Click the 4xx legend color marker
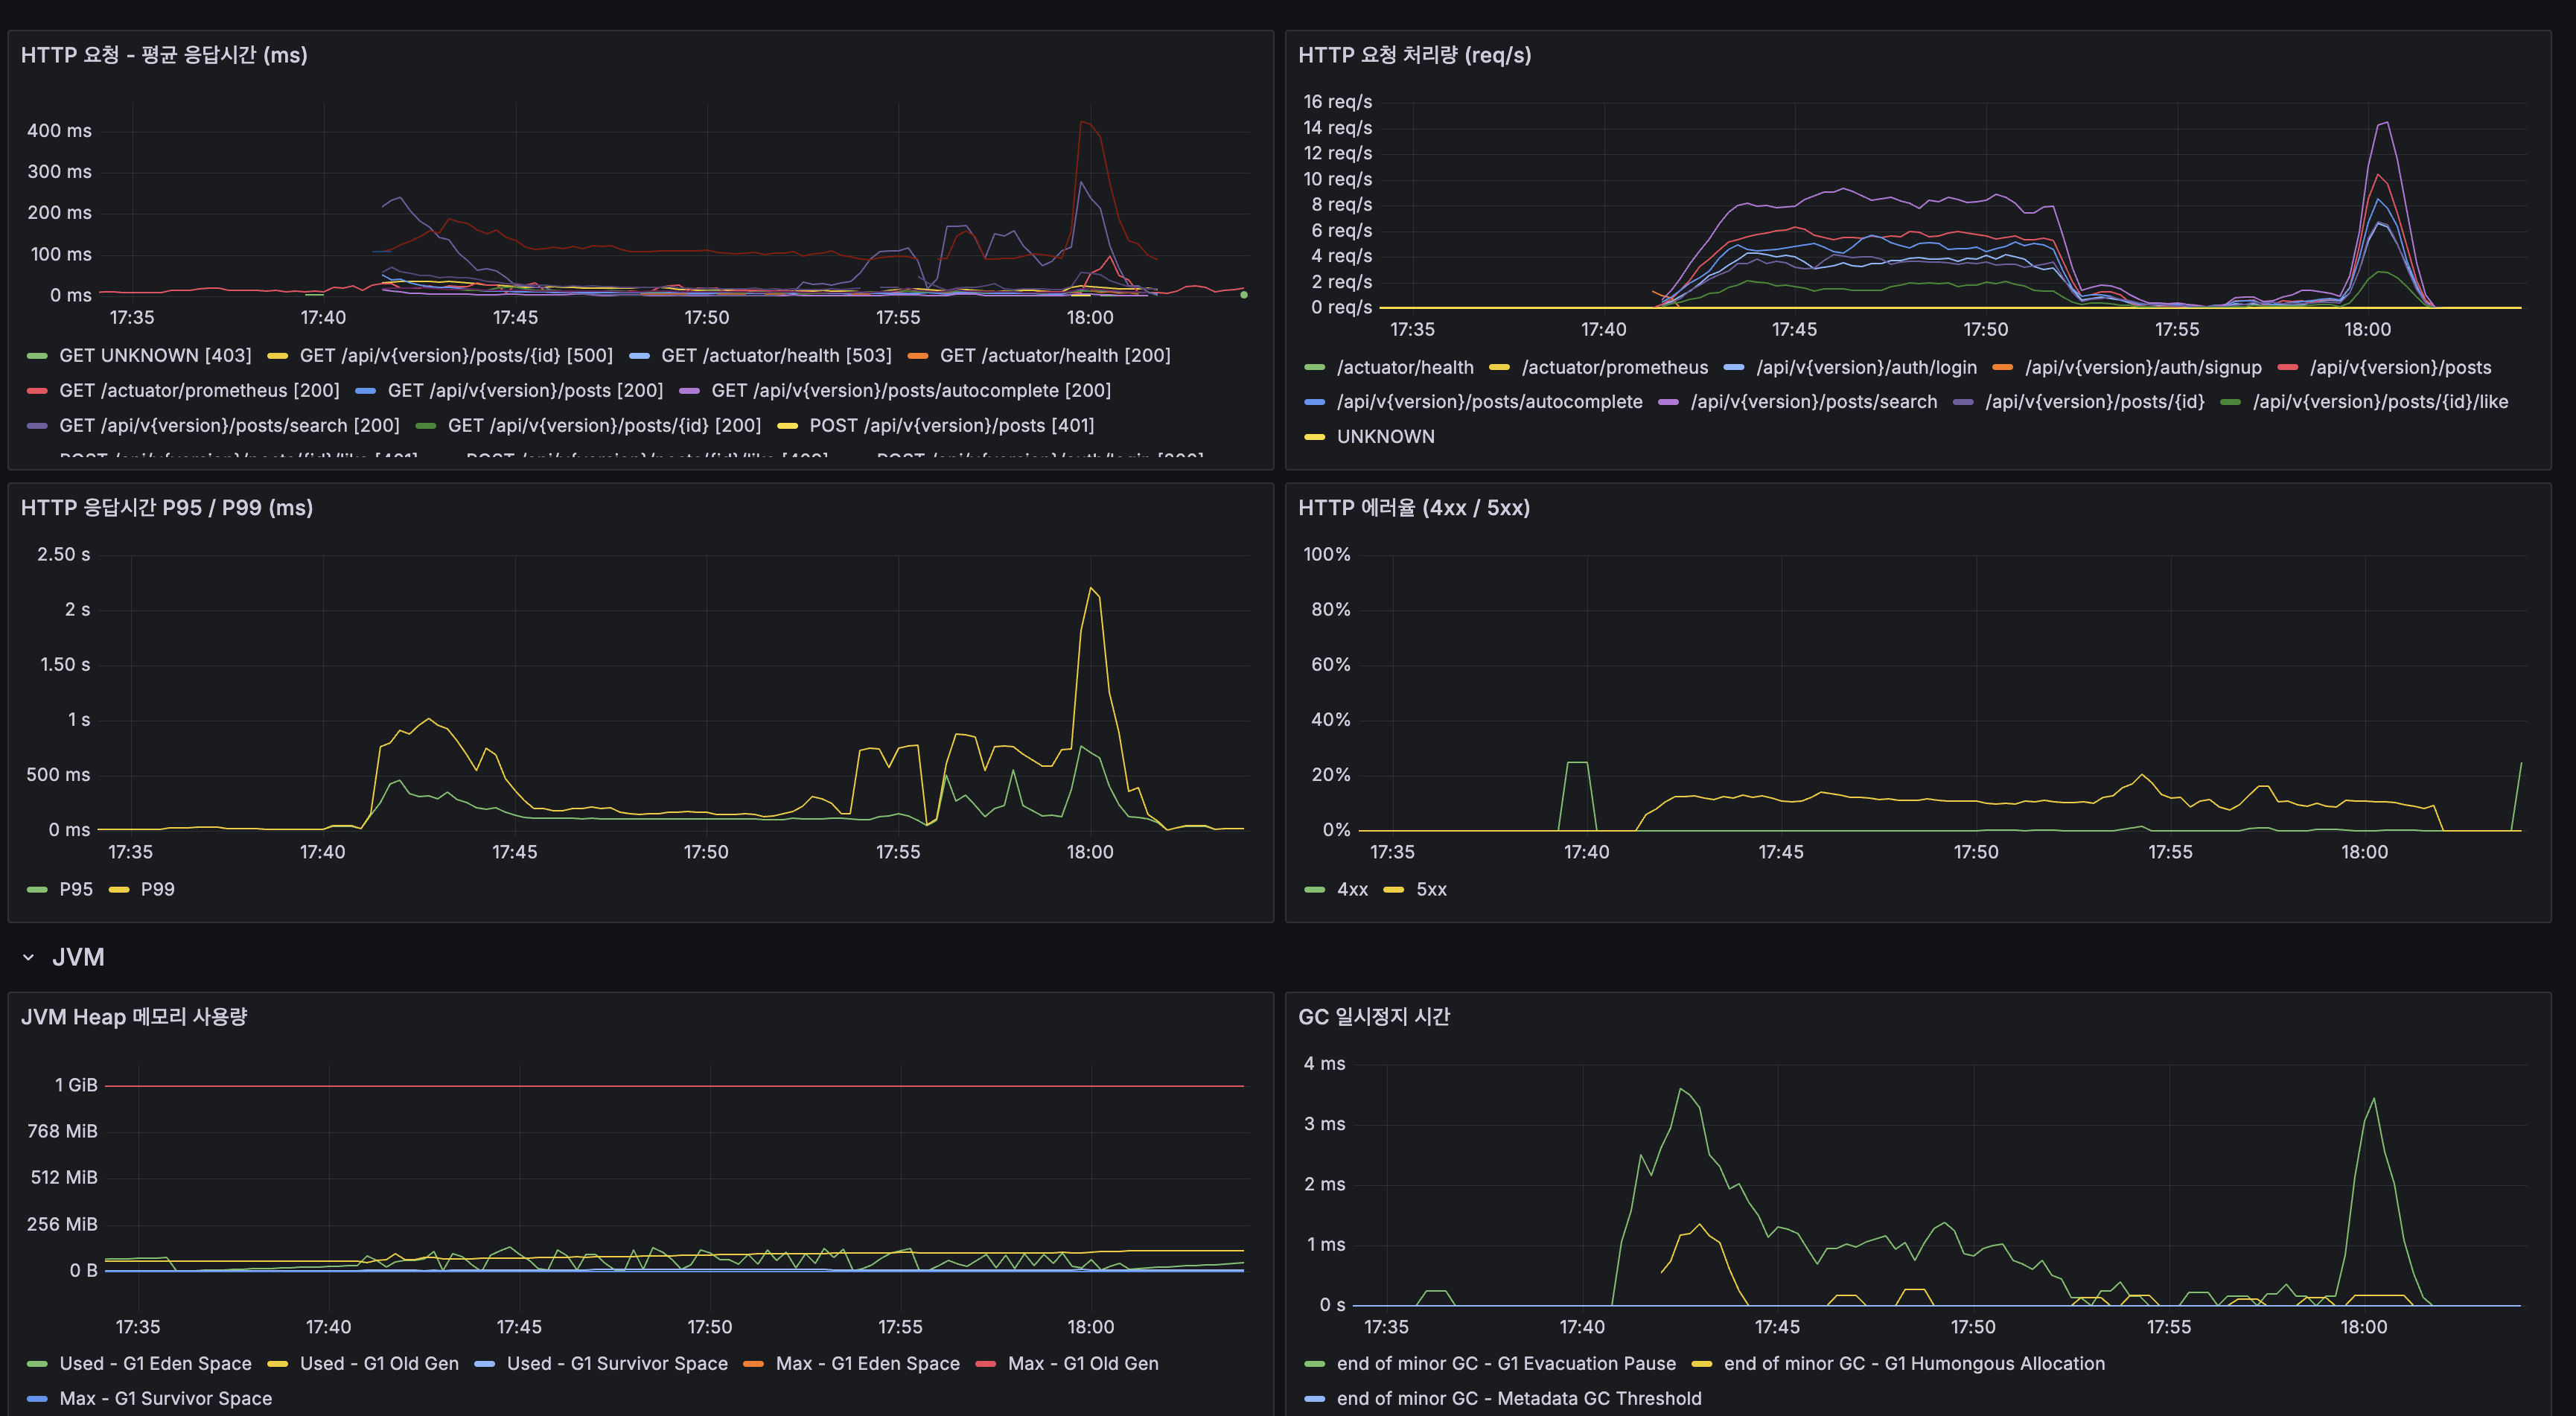This screenshot has height=1416, width=2576. [x=1315, y=890]
